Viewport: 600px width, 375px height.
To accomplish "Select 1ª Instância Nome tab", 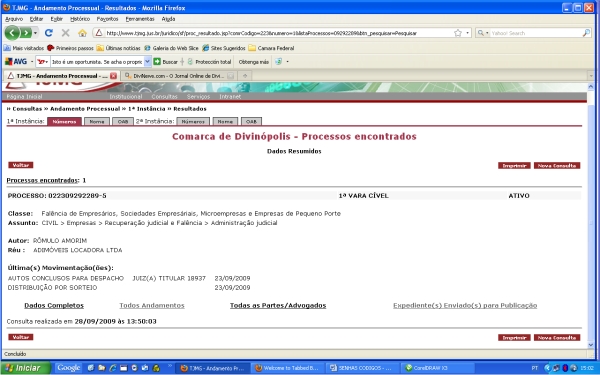I will pyautogui.click(x=97, y=121).
